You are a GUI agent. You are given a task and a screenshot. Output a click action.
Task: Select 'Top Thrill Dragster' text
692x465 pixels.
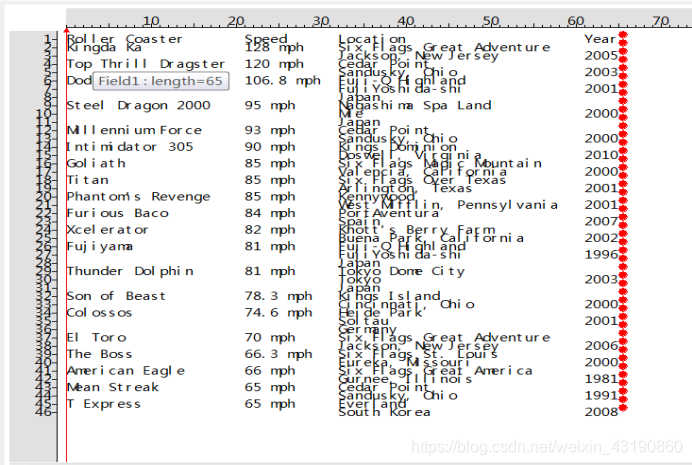[146, 64]
